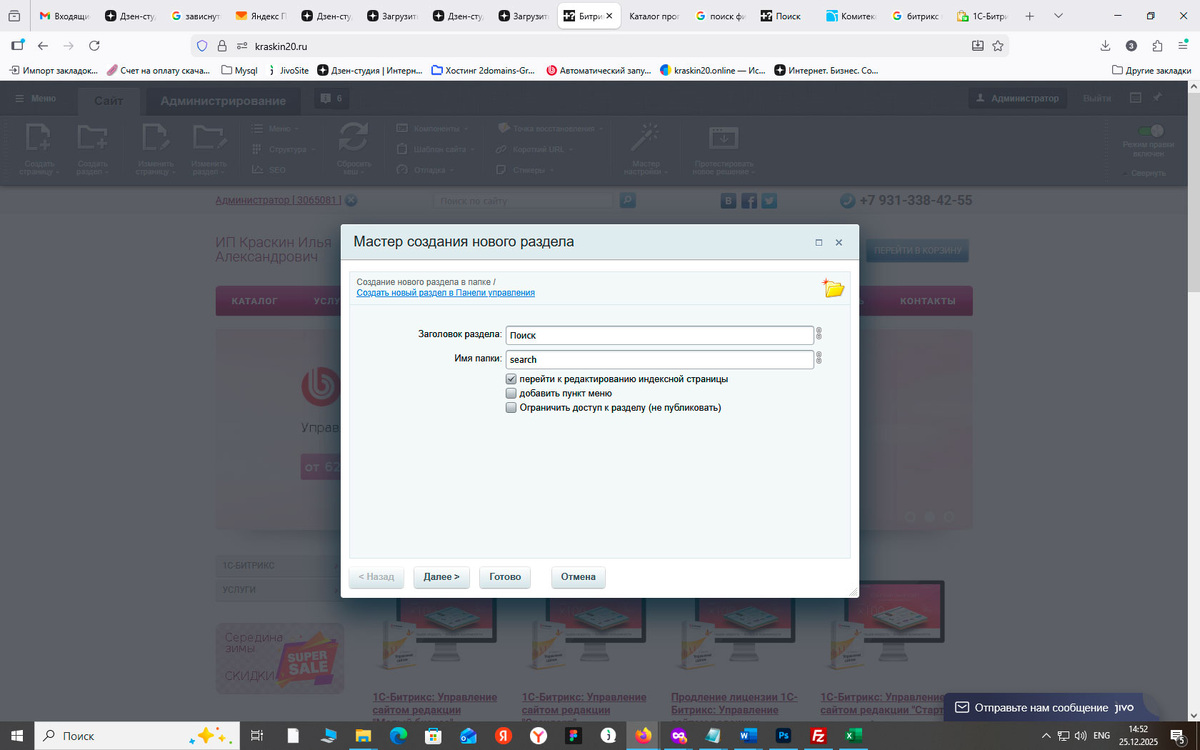Select the dimmed 'Сайт' panel tab

click(x=109, y=100)
